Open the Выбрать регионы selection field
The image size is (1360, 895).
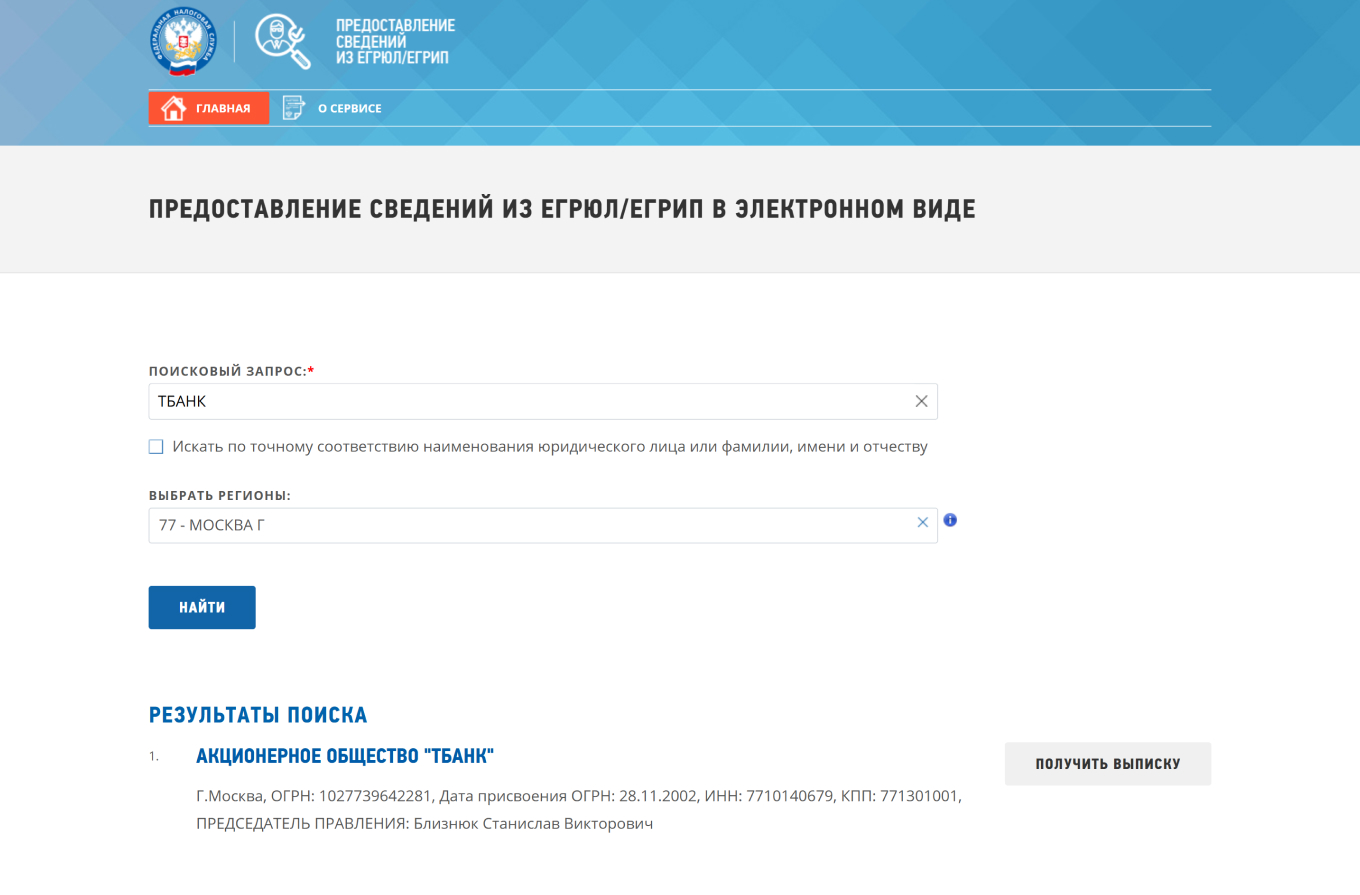coord(543,525)
